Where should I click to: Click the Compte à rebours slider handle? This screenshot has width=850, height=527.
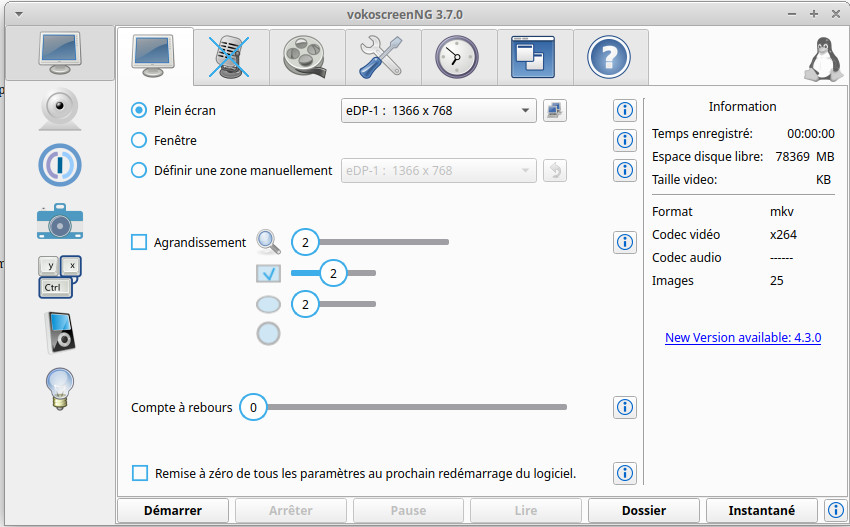(254, 407)
